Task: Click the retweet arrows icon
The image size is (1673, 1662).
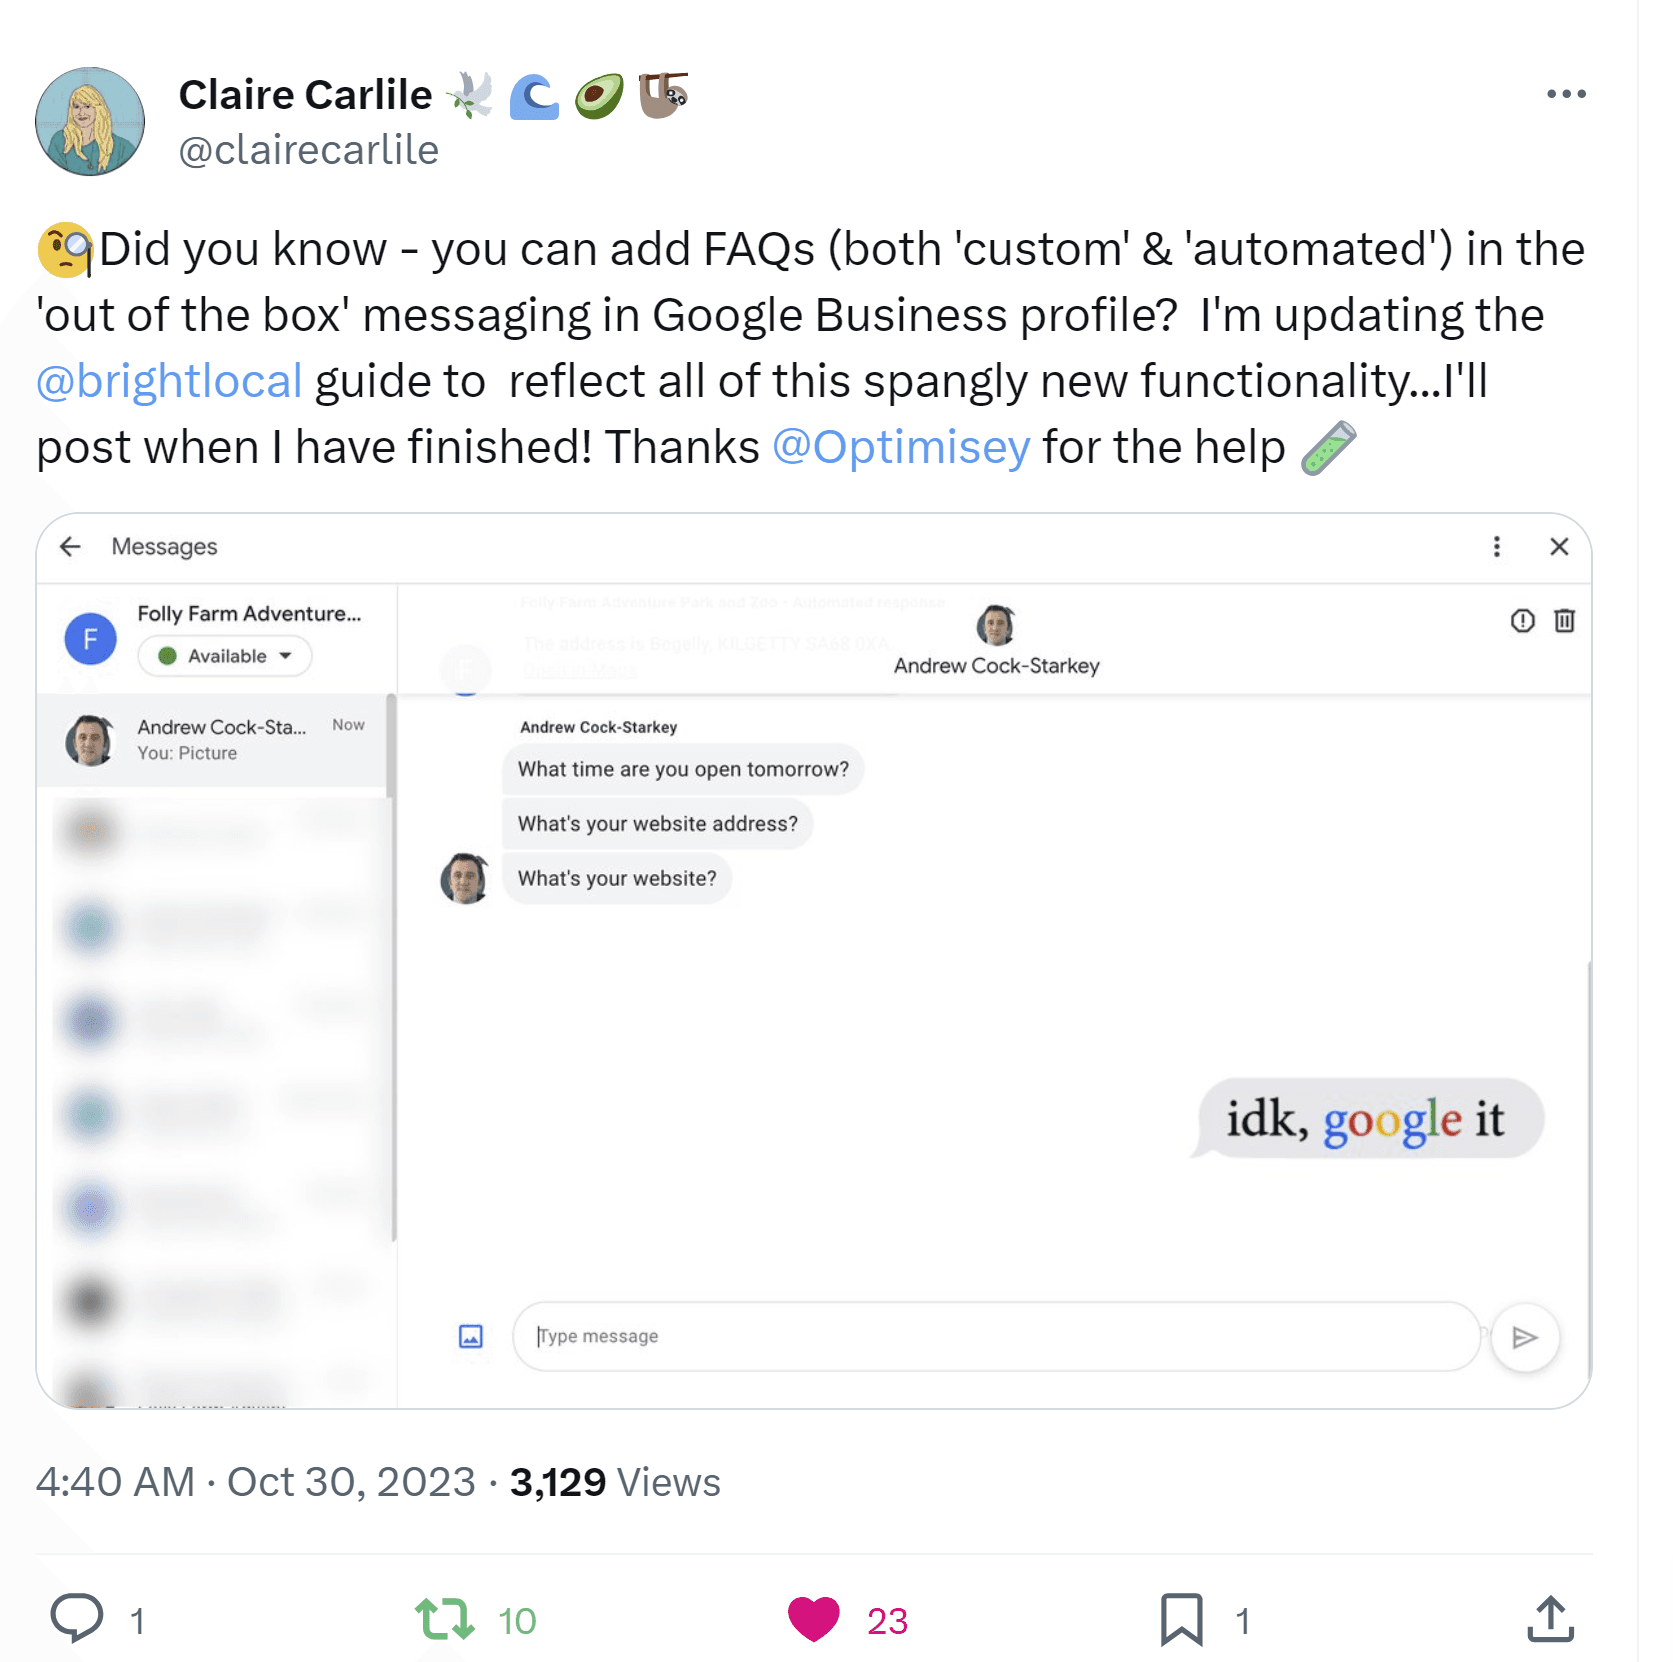Action: pyautogui.click(x=444, y=1619)
